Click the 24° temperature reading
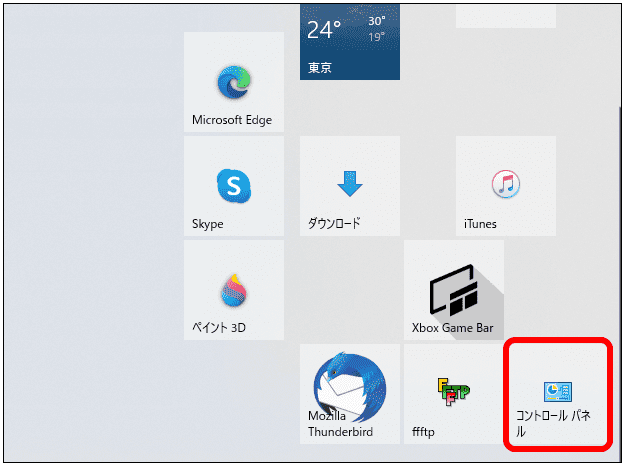 [324, 30]
